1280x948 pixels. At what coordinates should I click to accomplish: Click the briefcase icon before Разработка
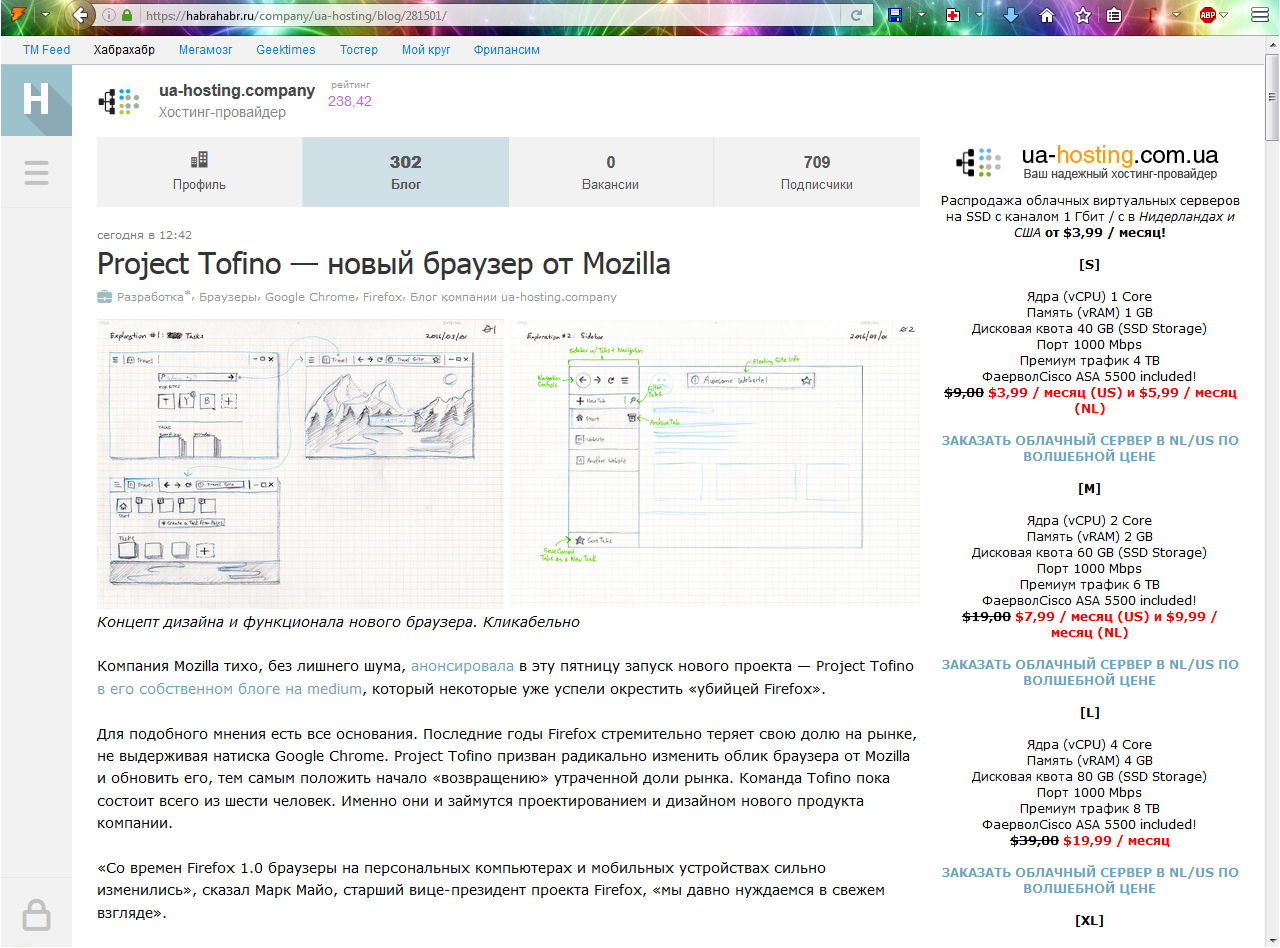104,297
